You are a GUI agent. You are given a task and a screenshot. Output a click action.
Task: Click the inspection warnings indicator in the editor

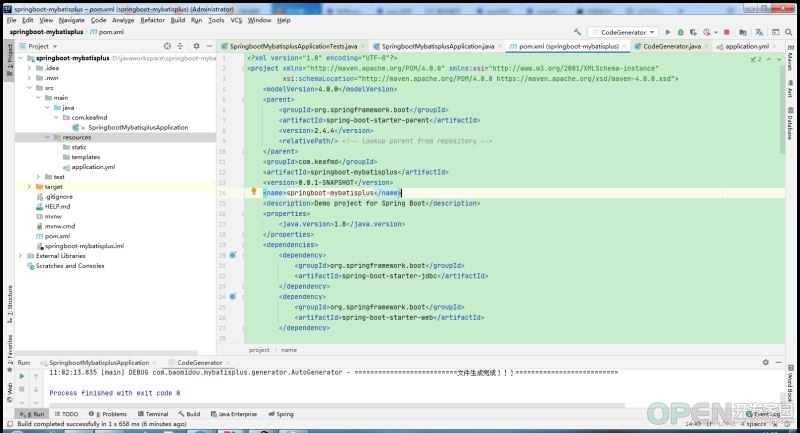coord(756,59)
